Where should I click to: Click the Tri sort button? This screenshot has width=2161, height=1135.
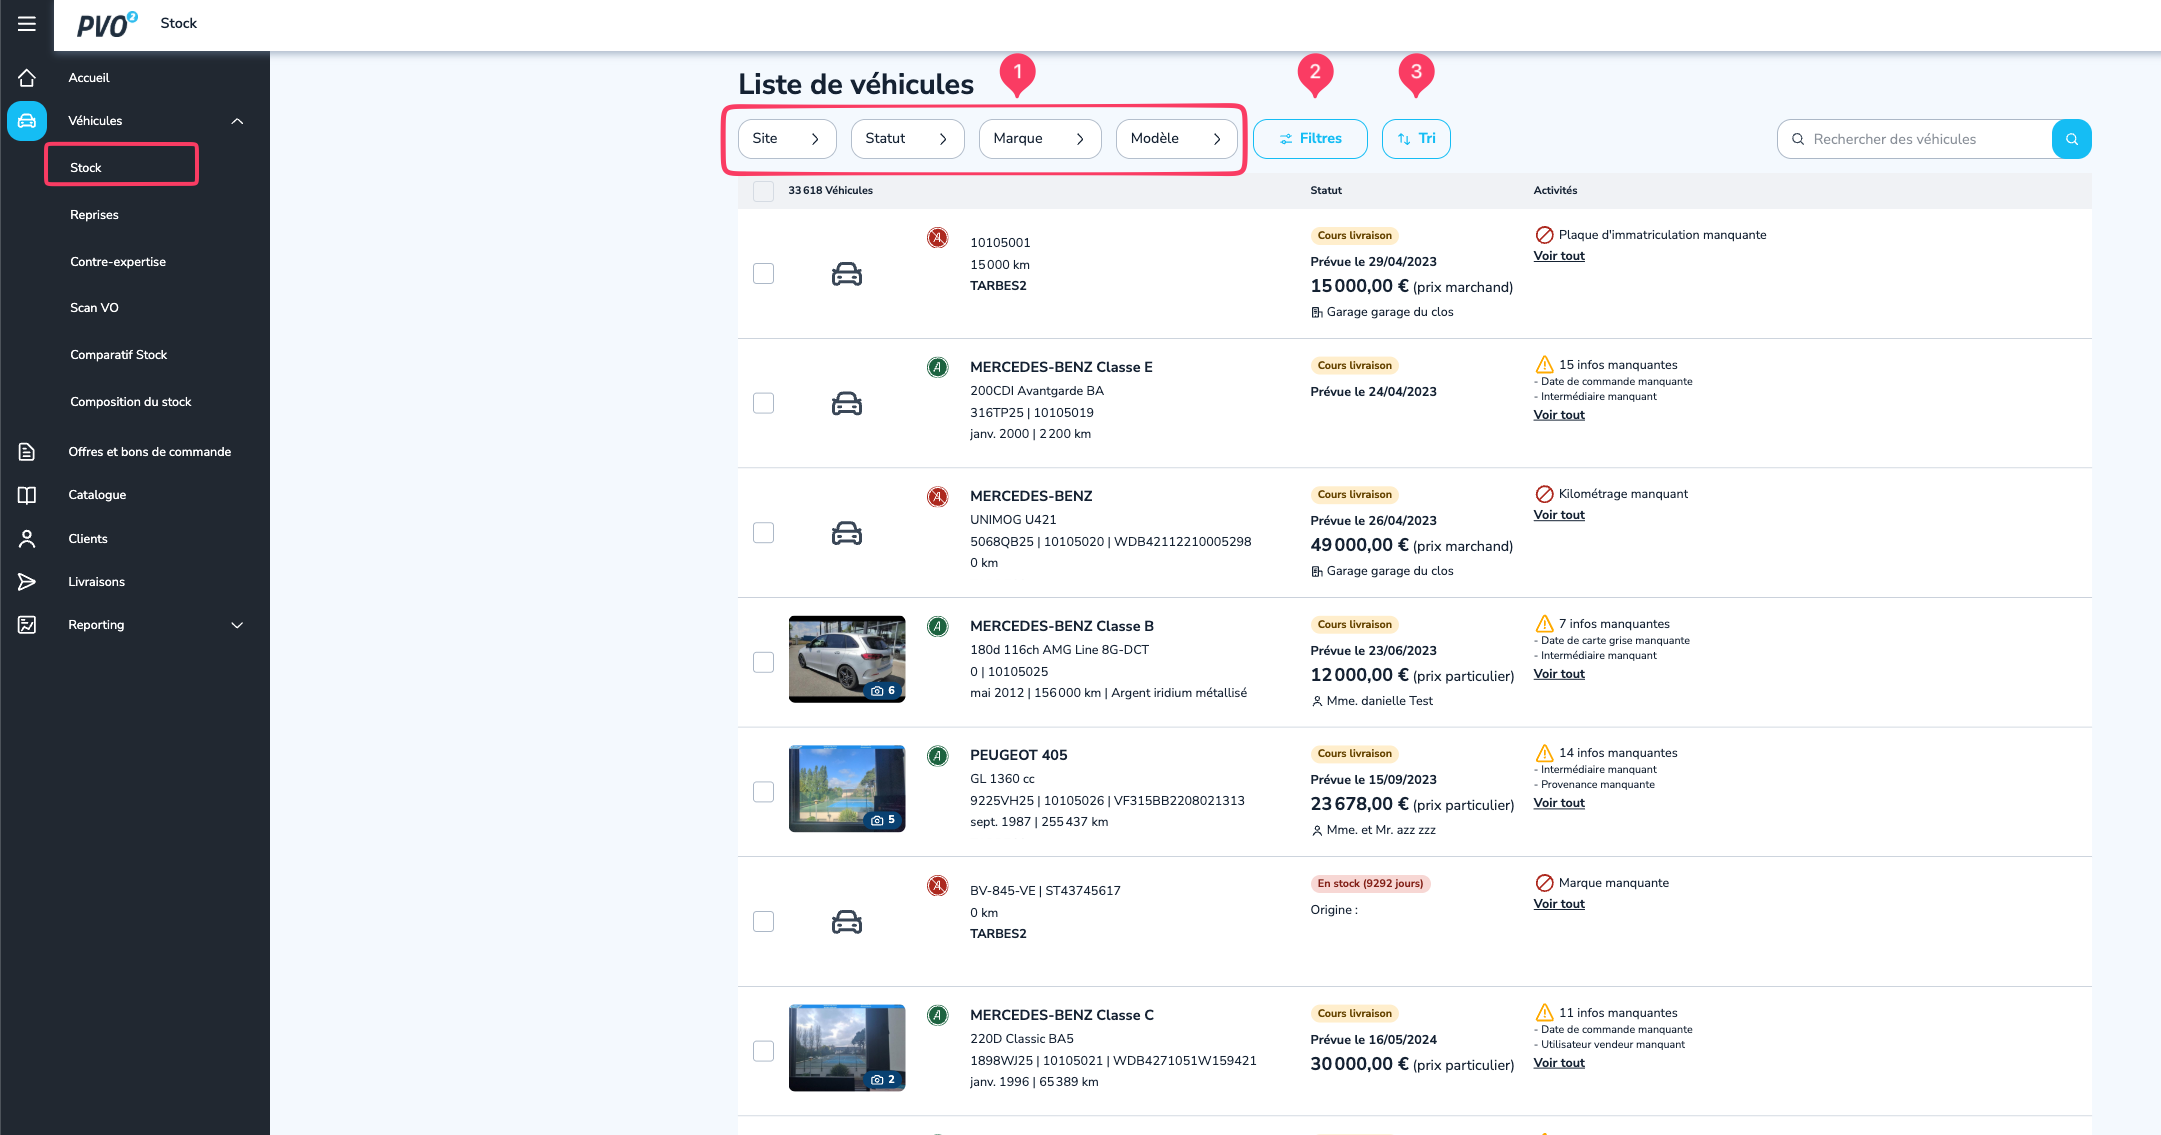(x=1416, y=139)
